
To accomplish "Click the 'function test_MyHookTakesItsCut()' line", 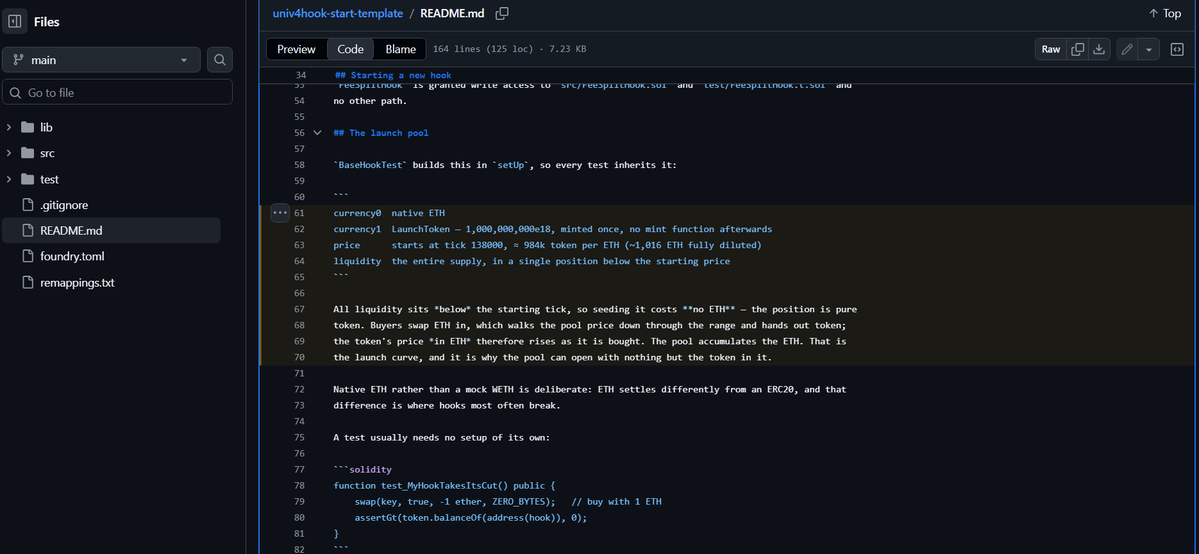I will coord(444,486).
